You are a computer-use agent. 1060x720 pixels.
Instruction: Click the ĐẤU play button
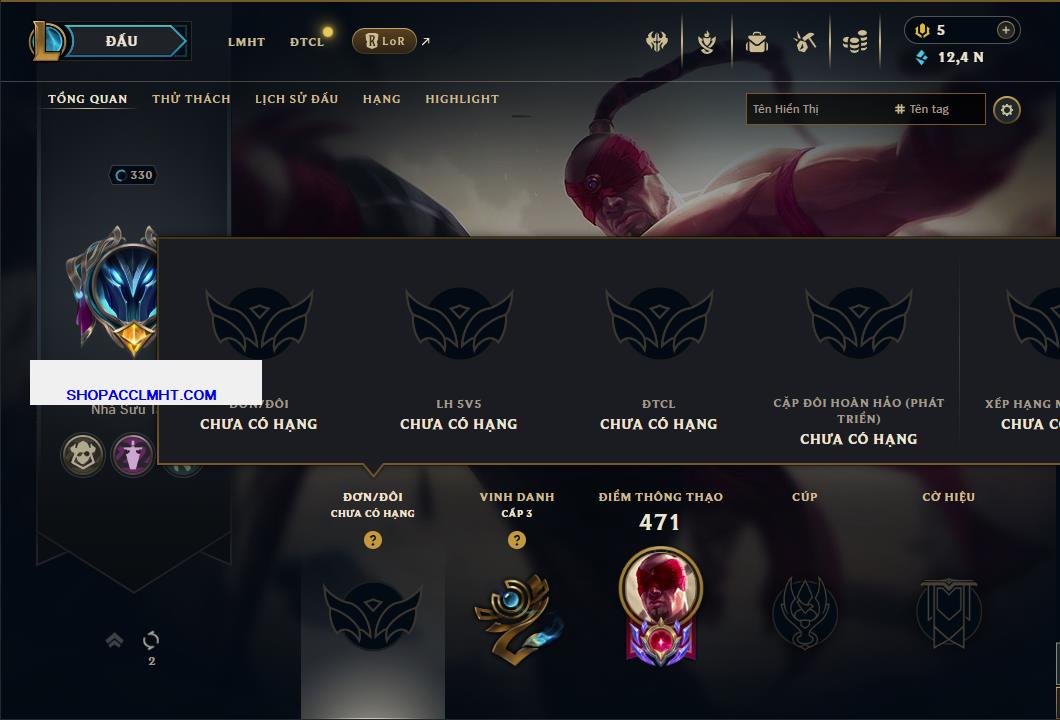coord(122,41)
